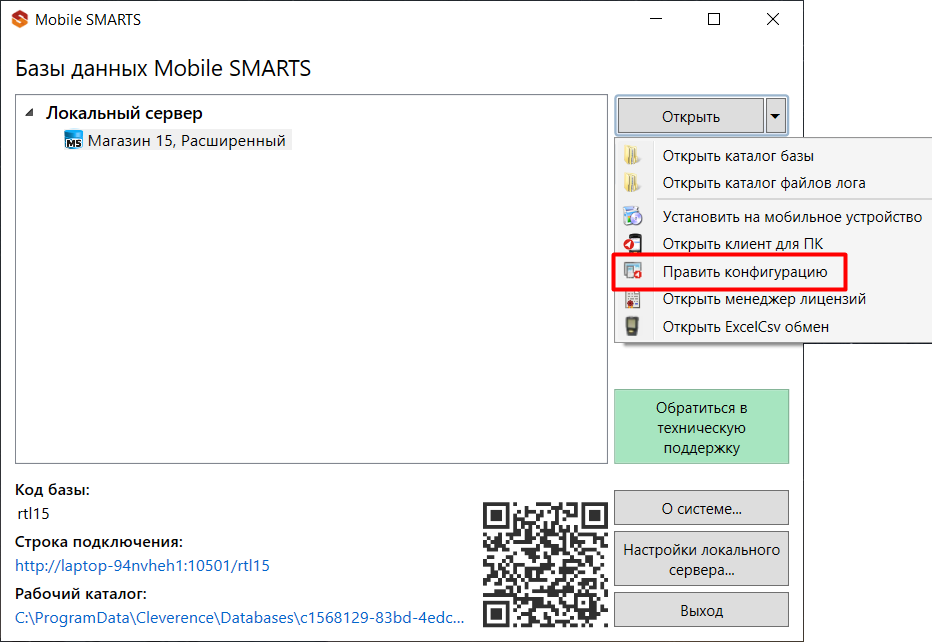The height and width of the screenshot is (642, 932).
Task: Minimize the Mobile SMARTS window
Action: point(656,20)
